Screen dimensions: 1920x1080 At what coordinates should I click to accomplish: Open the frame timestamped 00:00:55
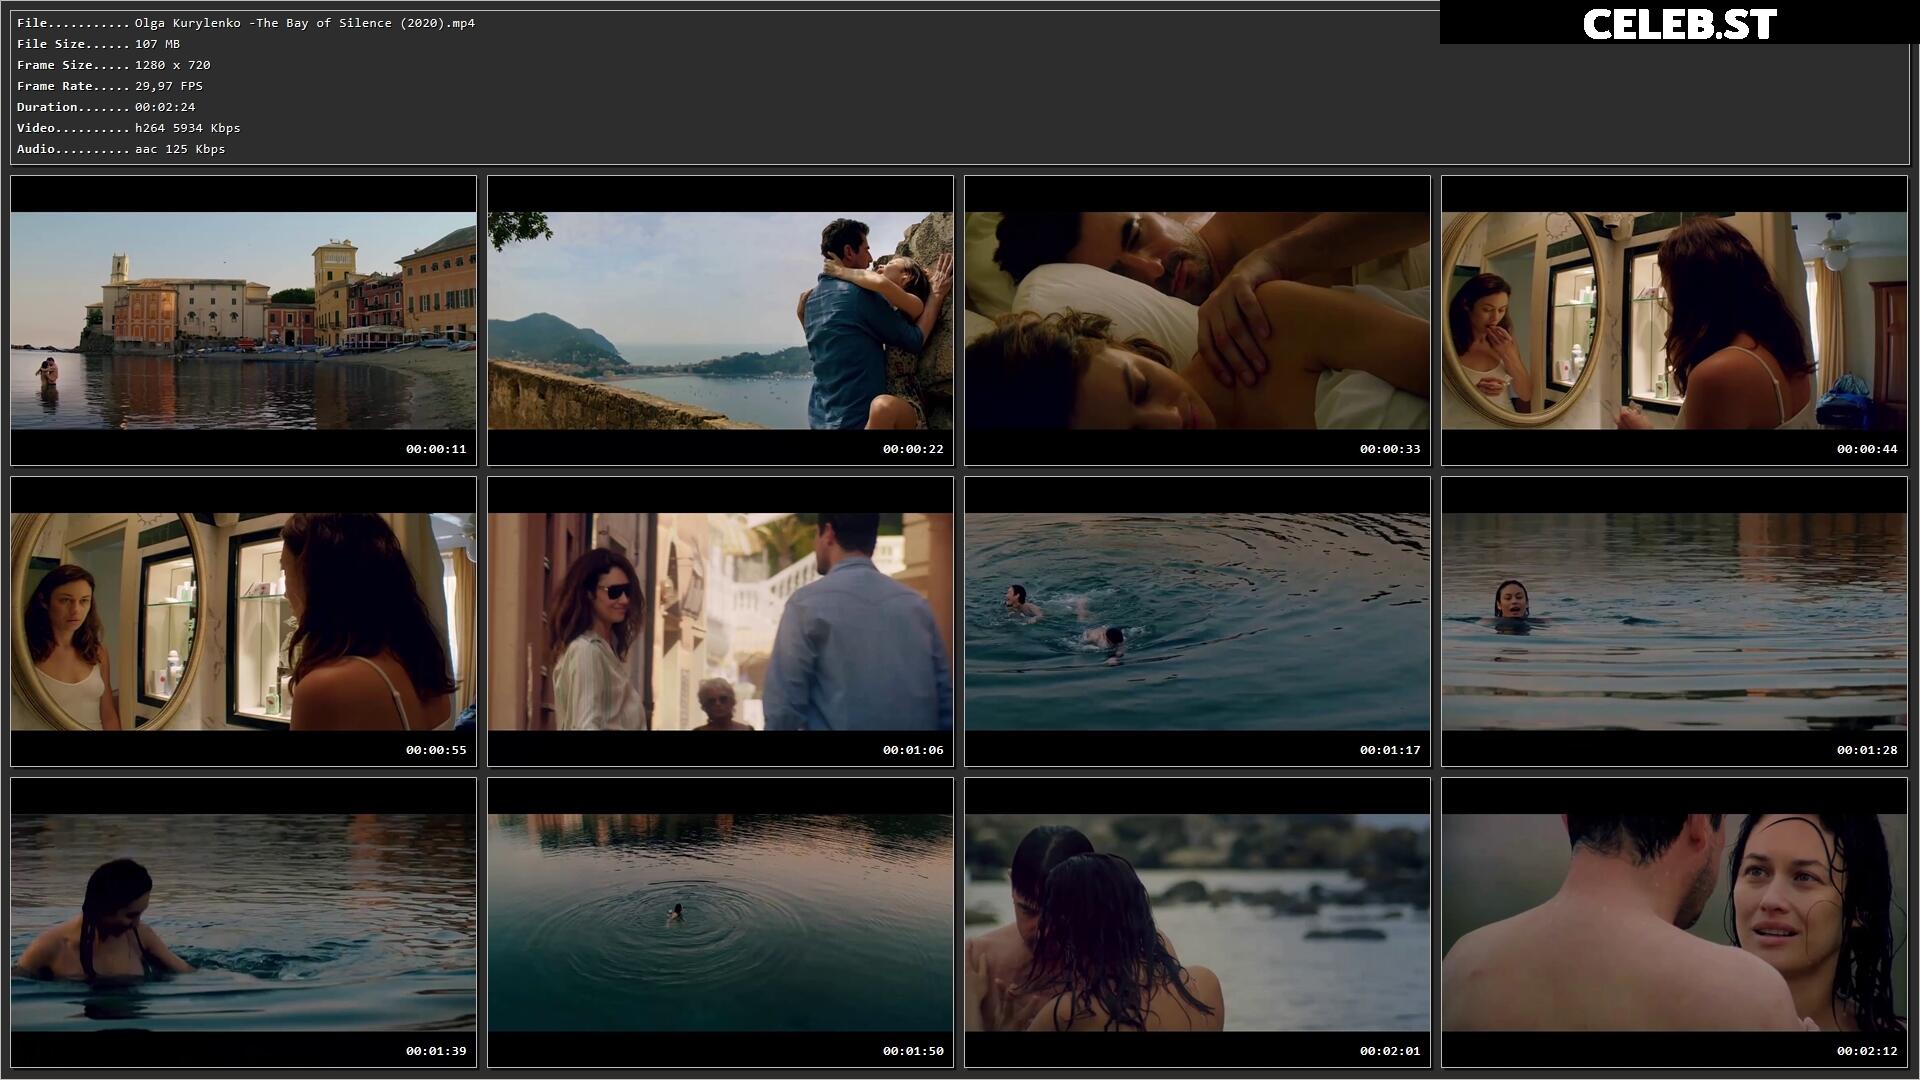pos(243,621)
